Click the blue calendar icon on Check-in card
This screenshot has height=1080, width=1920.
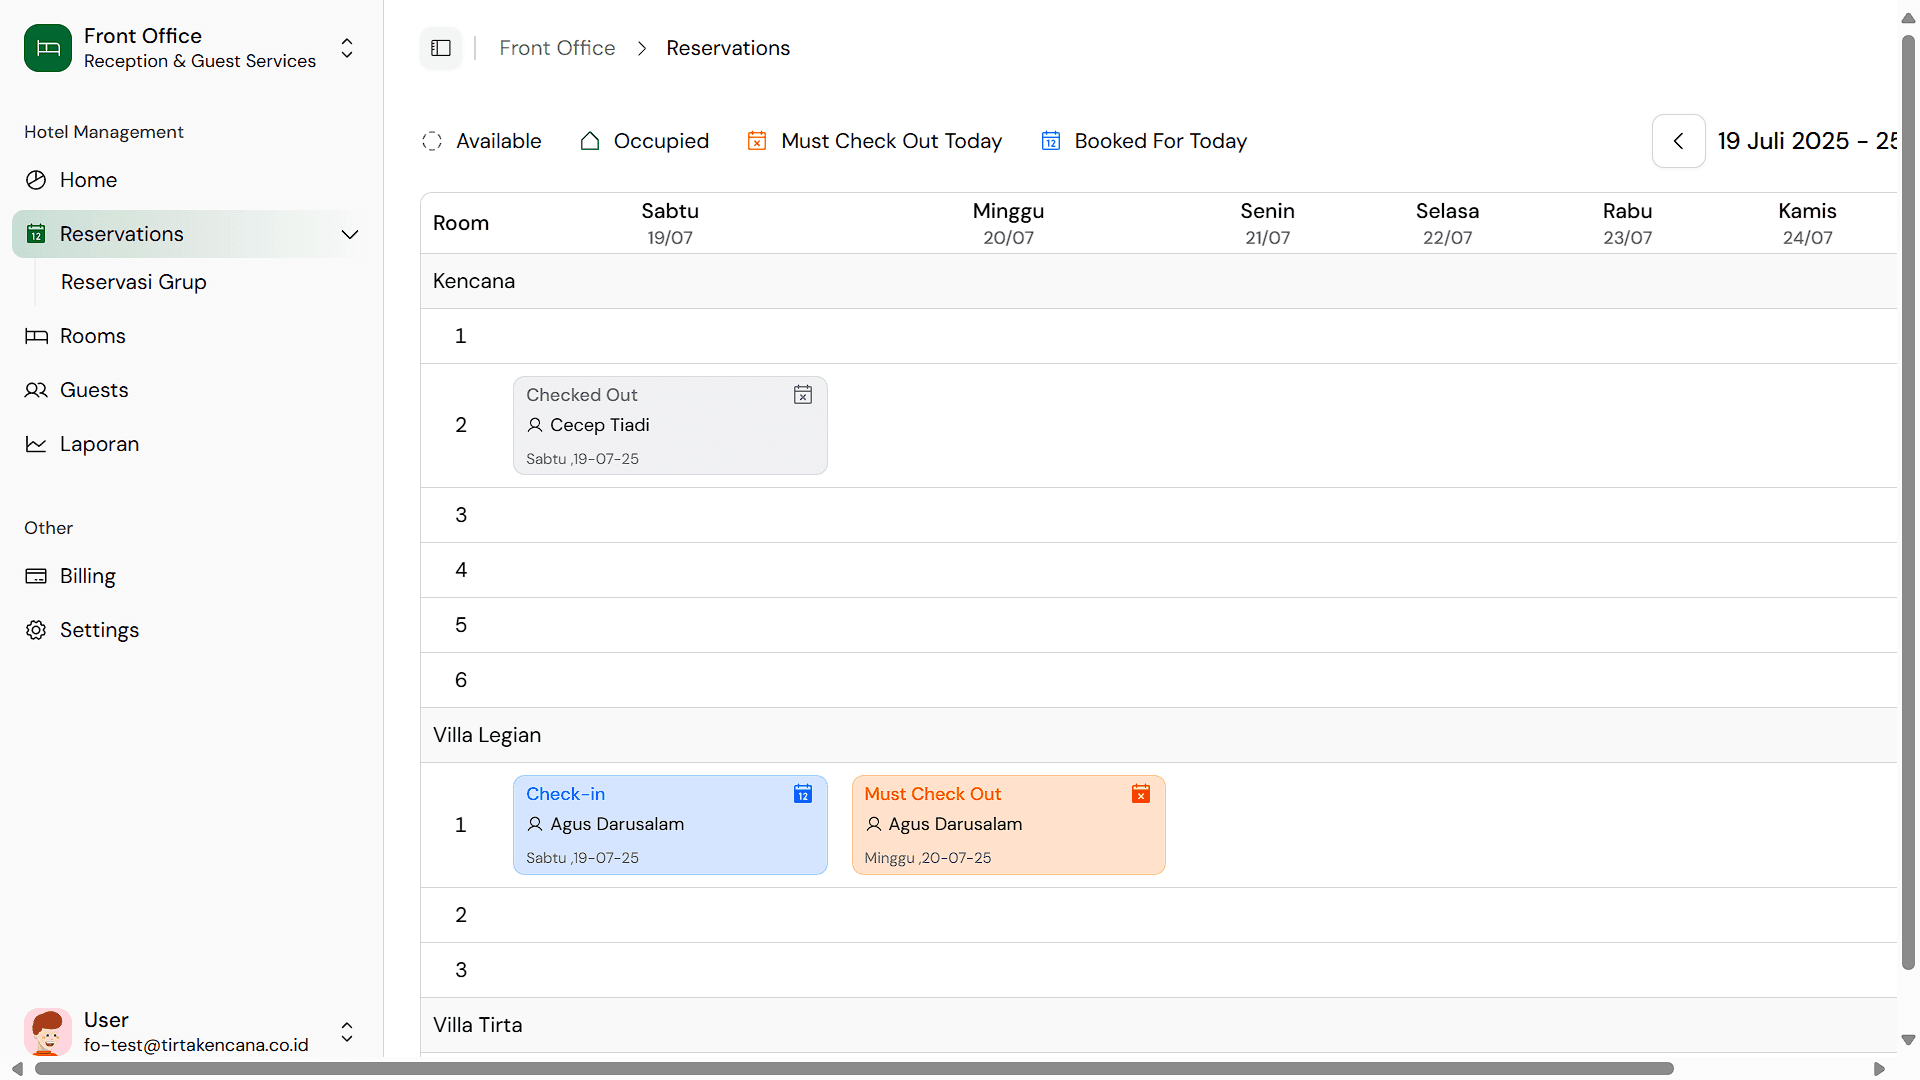(803, 794)
